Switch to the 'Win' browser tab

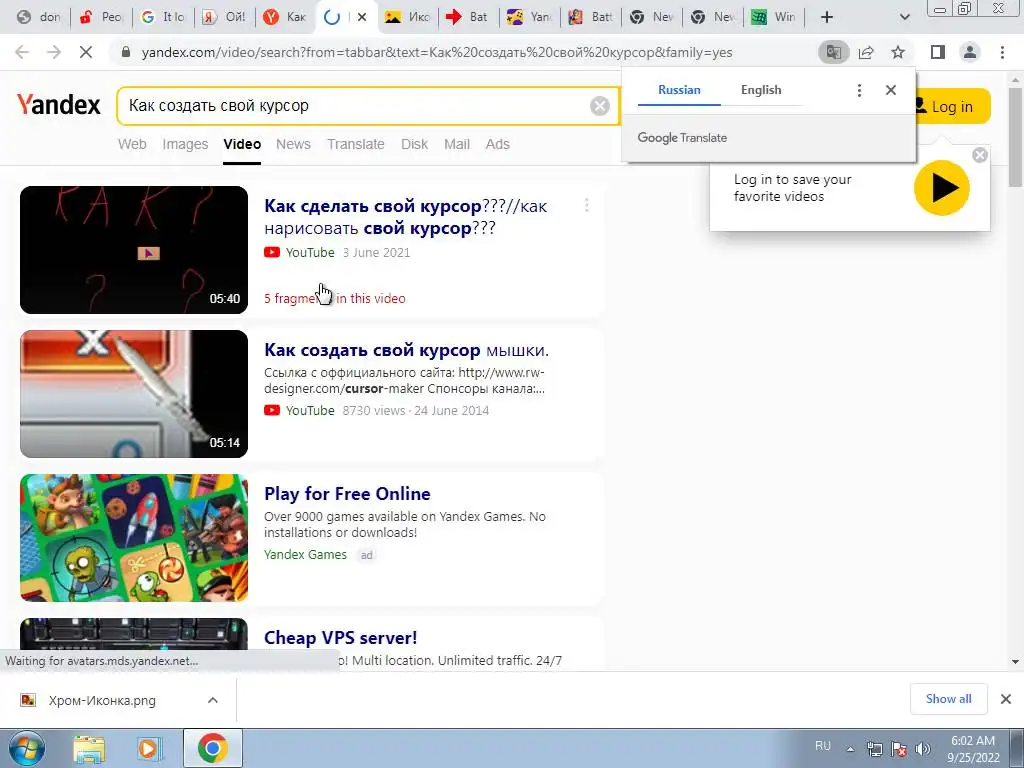pos(773,17)
